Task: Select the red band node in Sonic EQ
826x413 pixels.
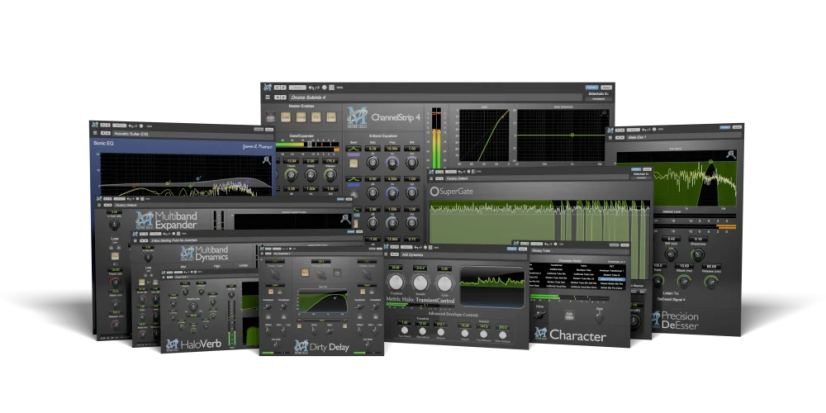Action: click(x=134, y=185)
